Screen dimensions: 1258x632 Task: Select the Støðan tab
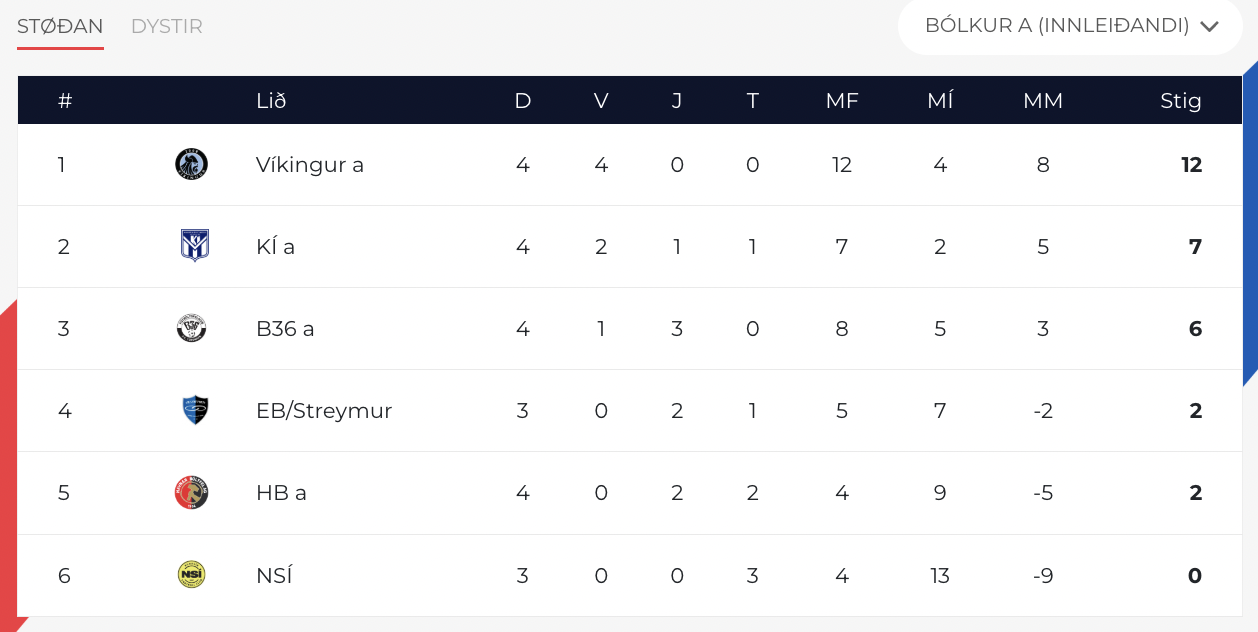[x=60, y=27]
